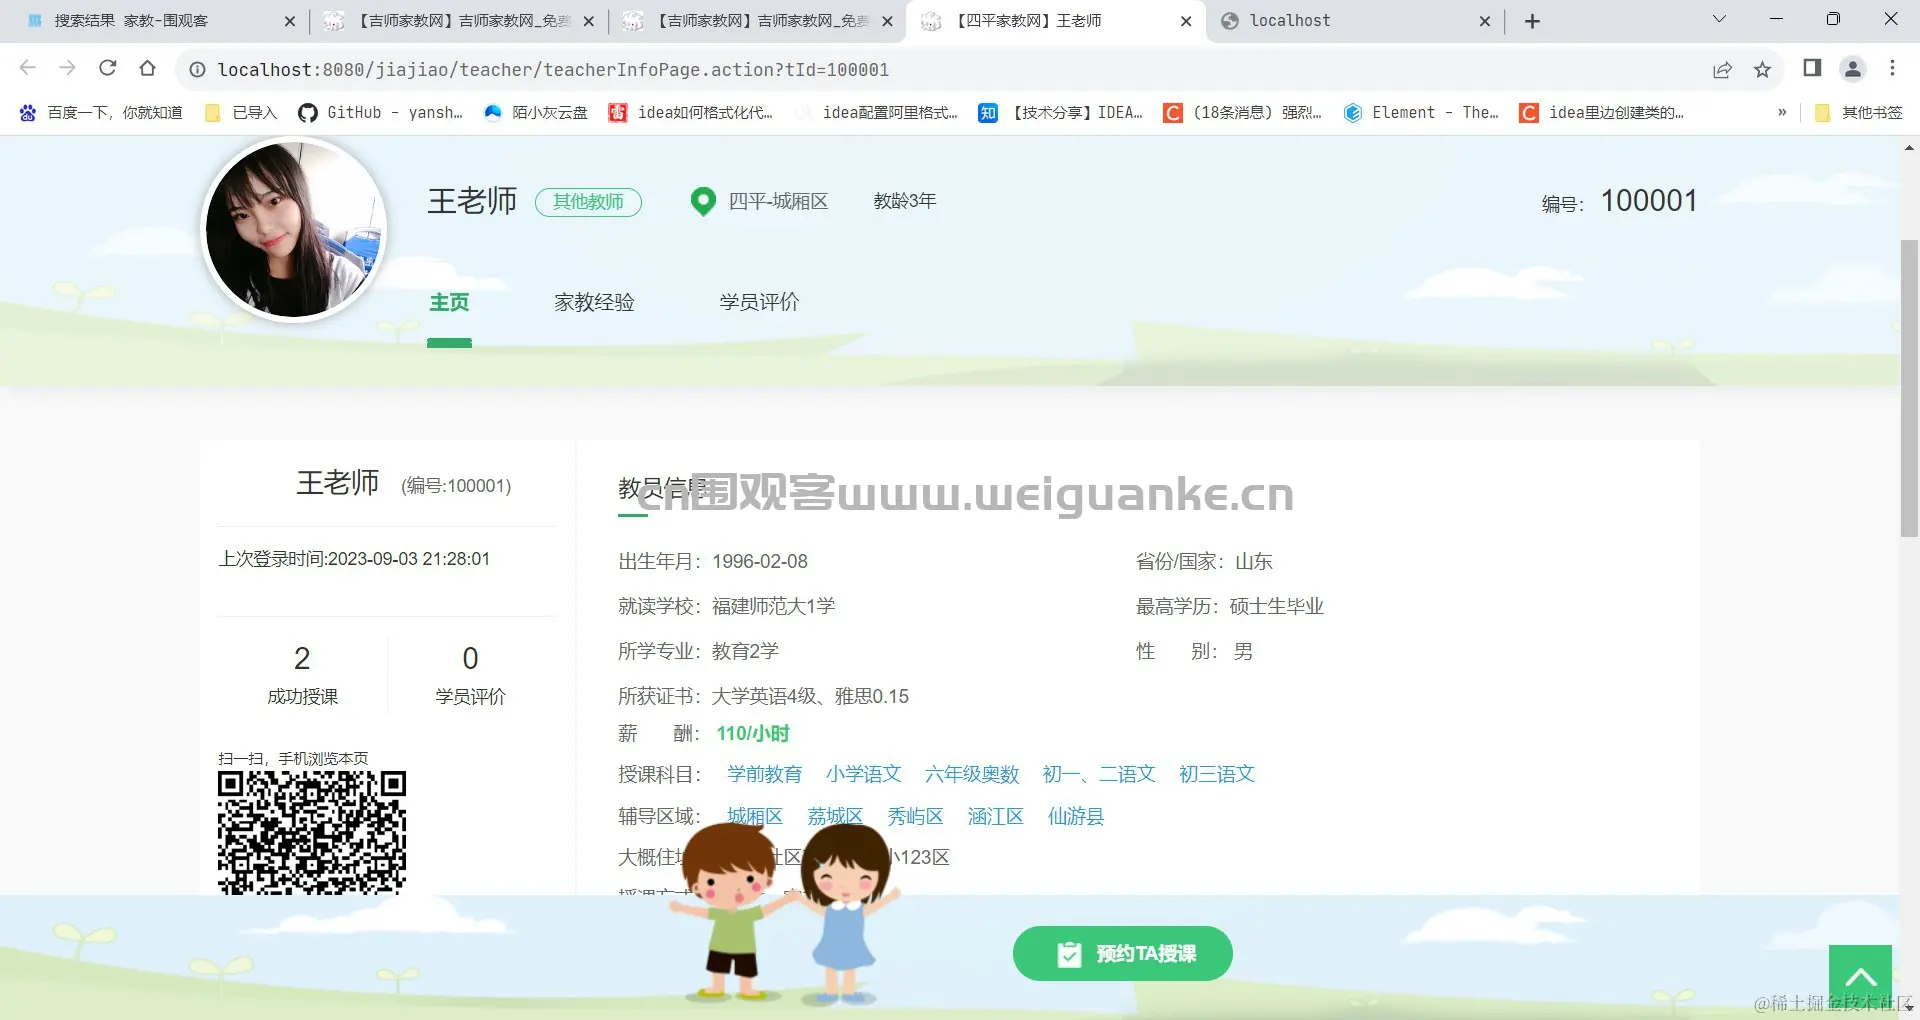Open the 学前教育 subject link
The image size is (1920, 1020).
pos(765,774)
